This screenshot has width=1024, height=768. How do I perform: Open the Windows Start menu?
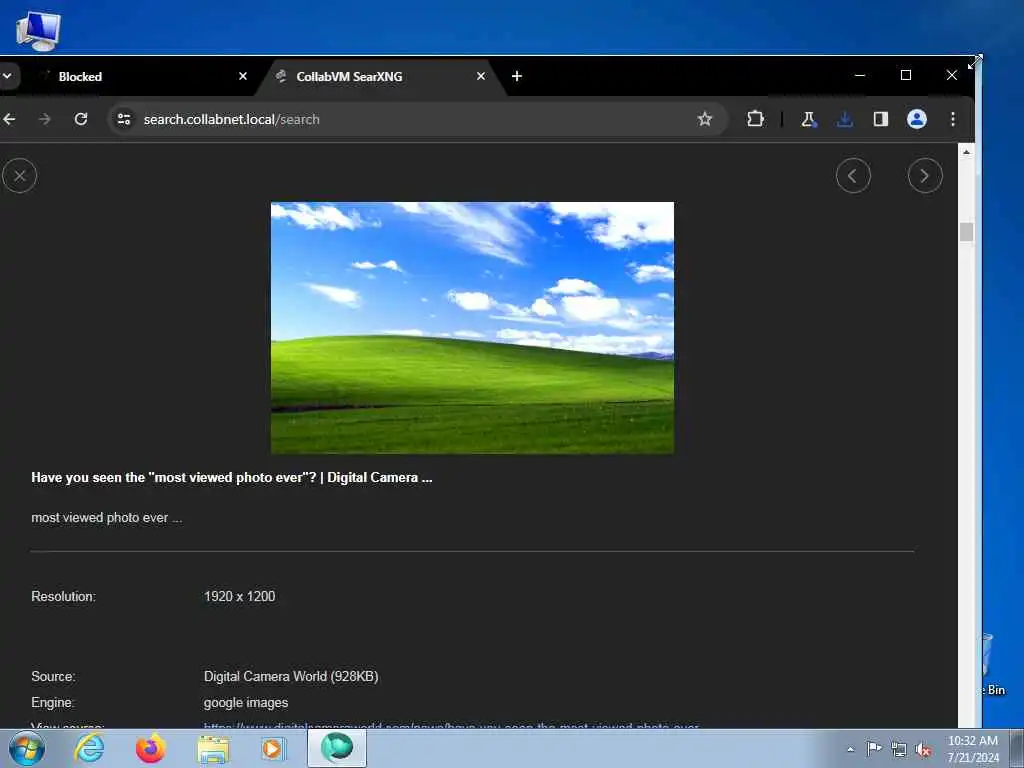point(27,748)
